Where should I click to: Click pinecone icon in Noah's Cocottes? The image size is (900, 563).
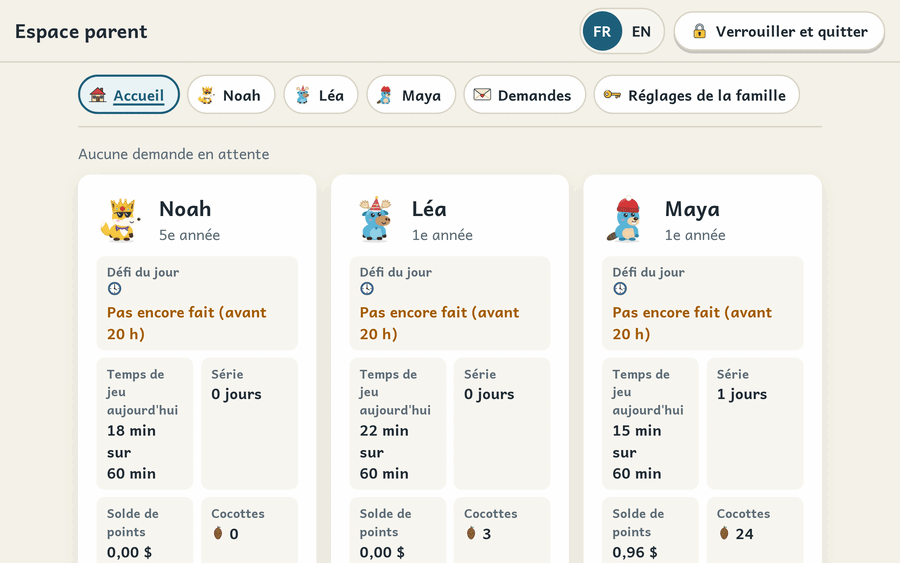(x=218, y=533)
